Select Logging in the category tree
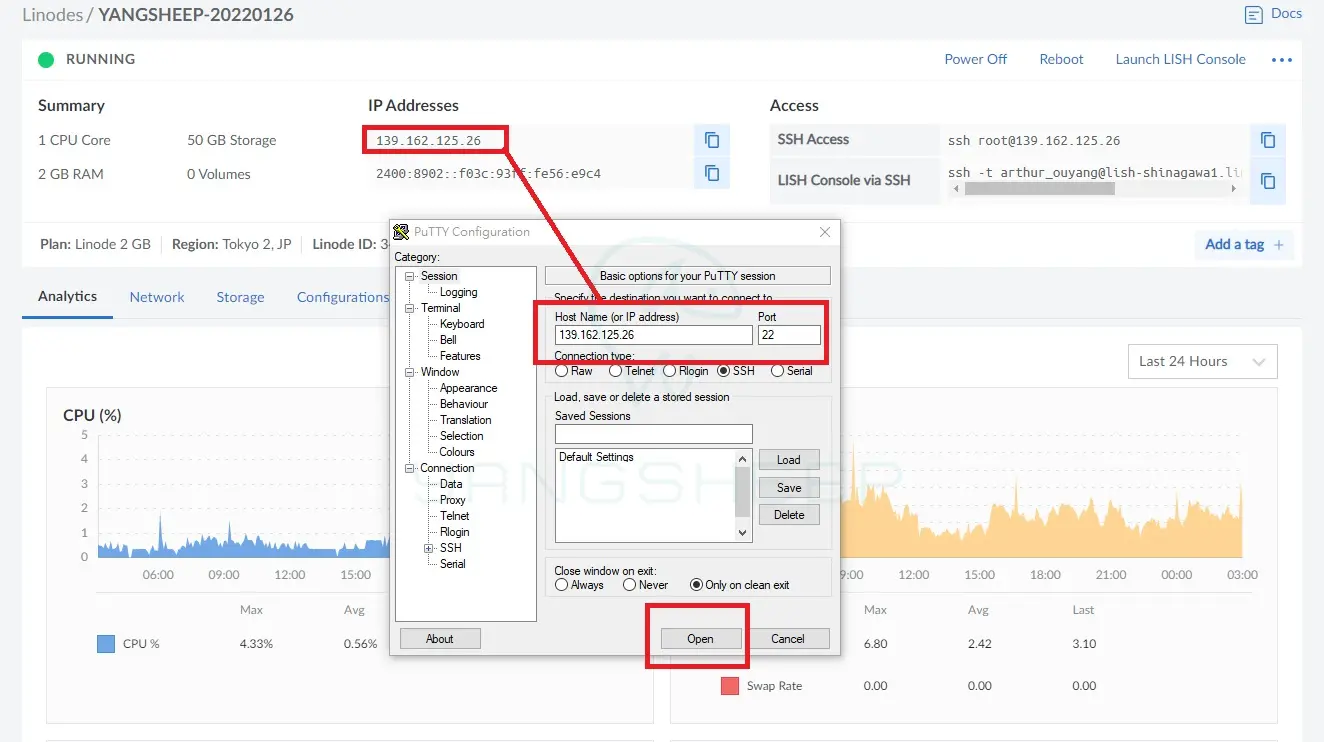This screenshot has height=742, width=1324. click(458, 292)
